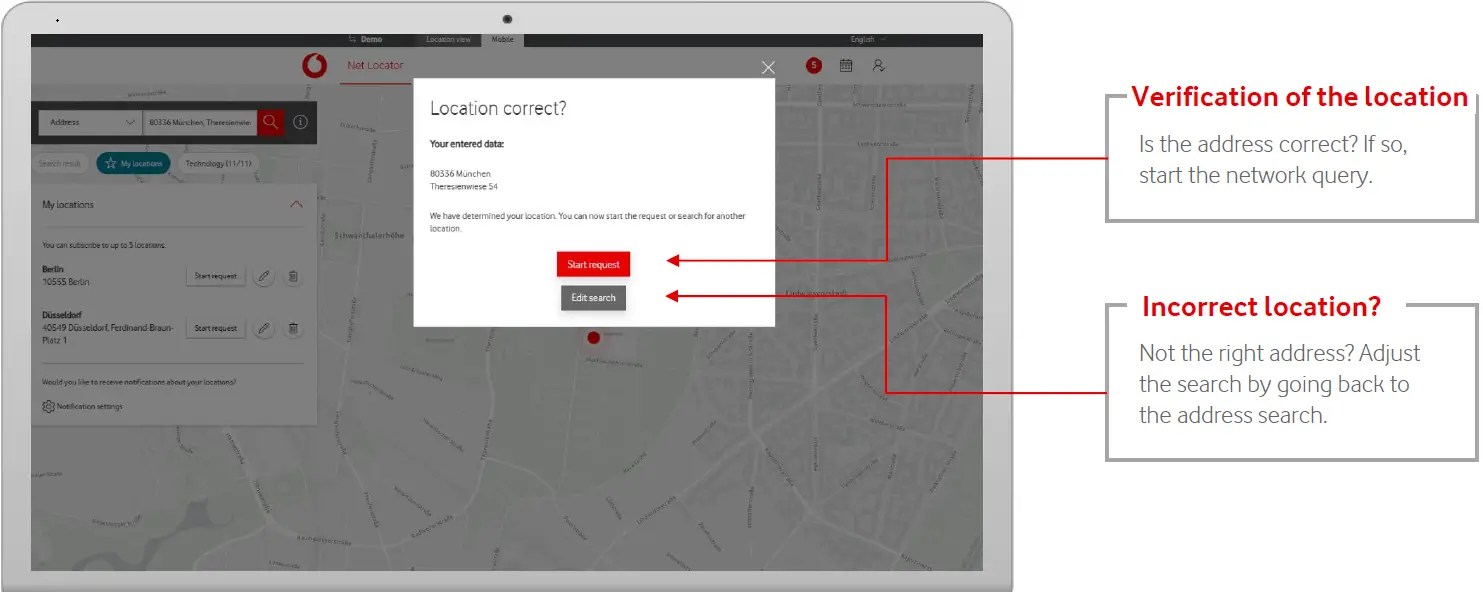Click the red search magnifier button

(x=270, y=122)
